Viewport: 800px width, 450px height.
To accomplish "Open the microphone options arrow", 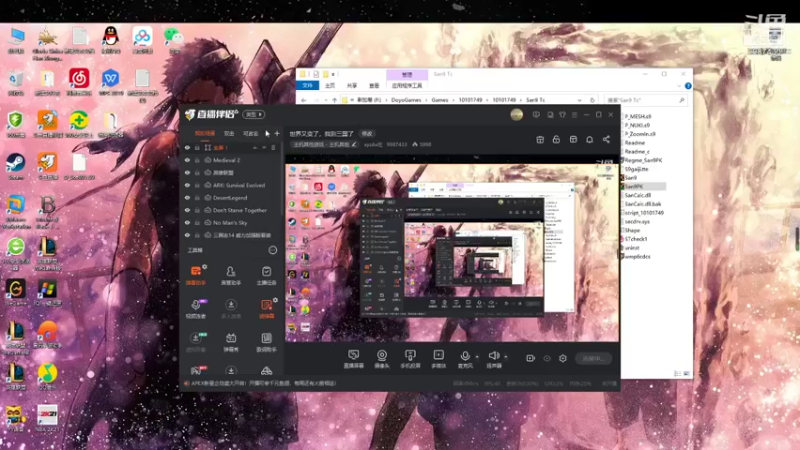I will point(477,357).
